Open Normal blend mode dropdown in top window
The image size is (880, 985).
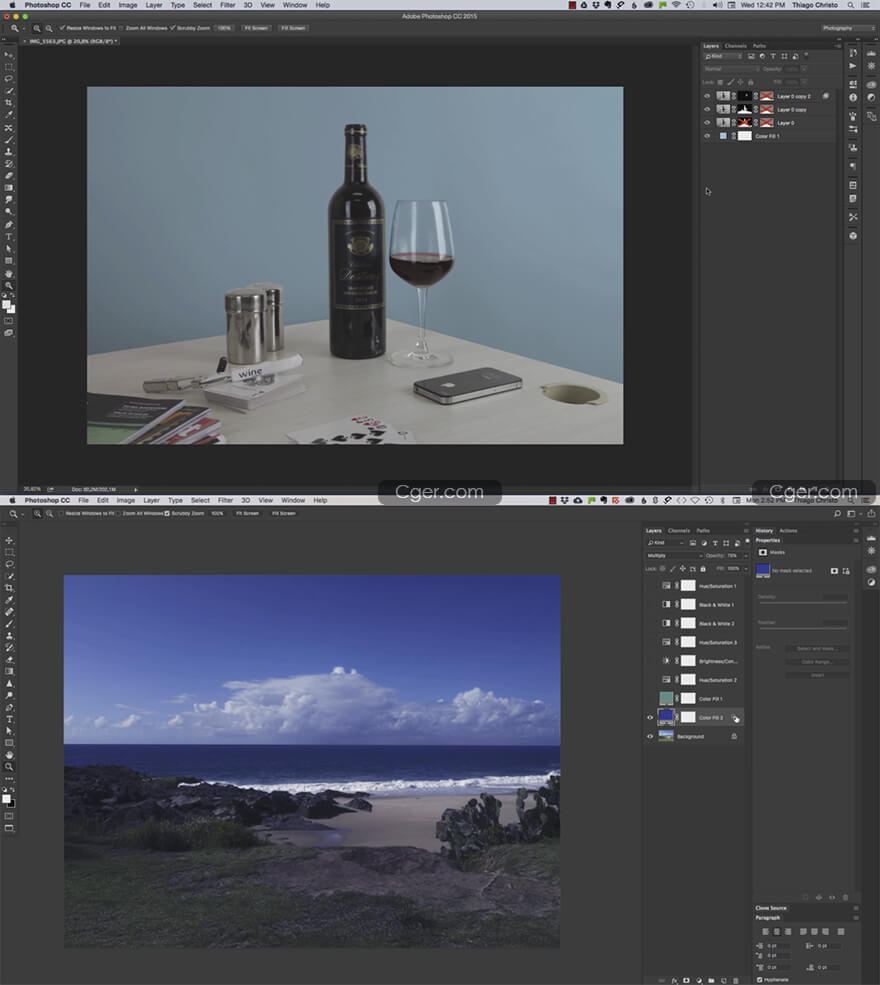point(731,69)
